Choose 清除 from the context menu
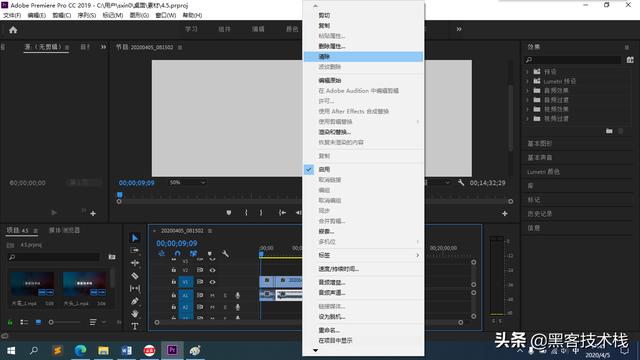The image size is (640, 360). [363, 57]
